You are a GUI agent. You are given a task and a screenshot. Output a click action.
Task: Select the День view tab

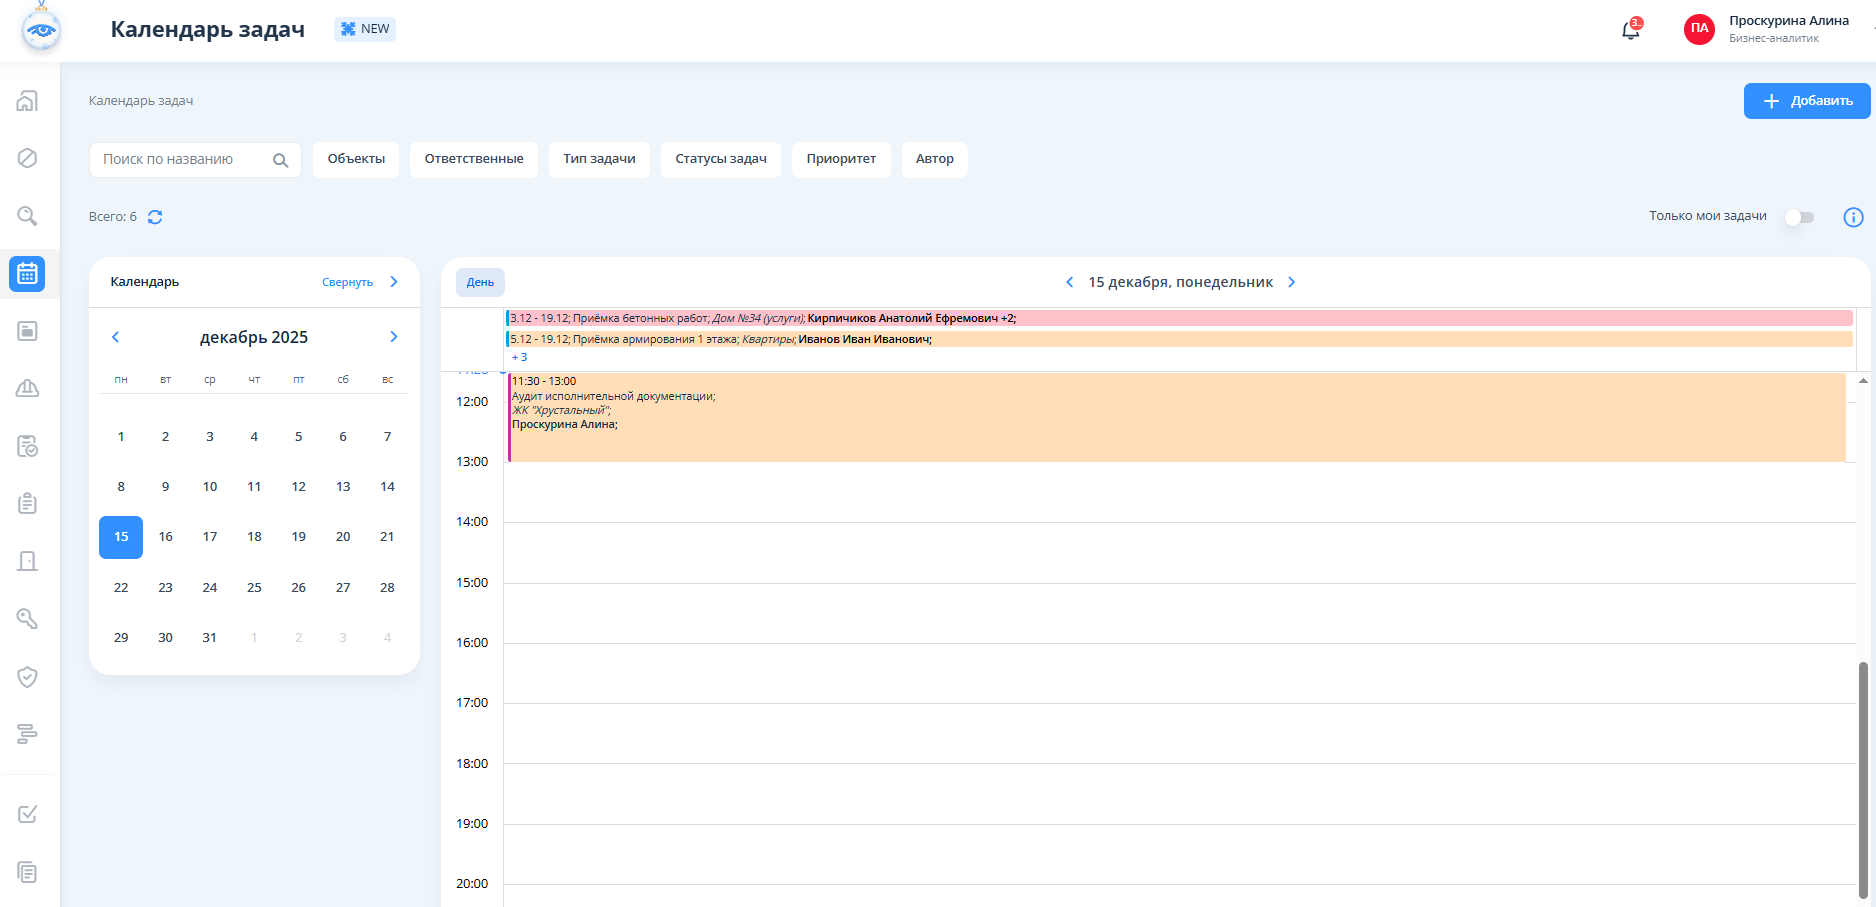tap(480, 282)
